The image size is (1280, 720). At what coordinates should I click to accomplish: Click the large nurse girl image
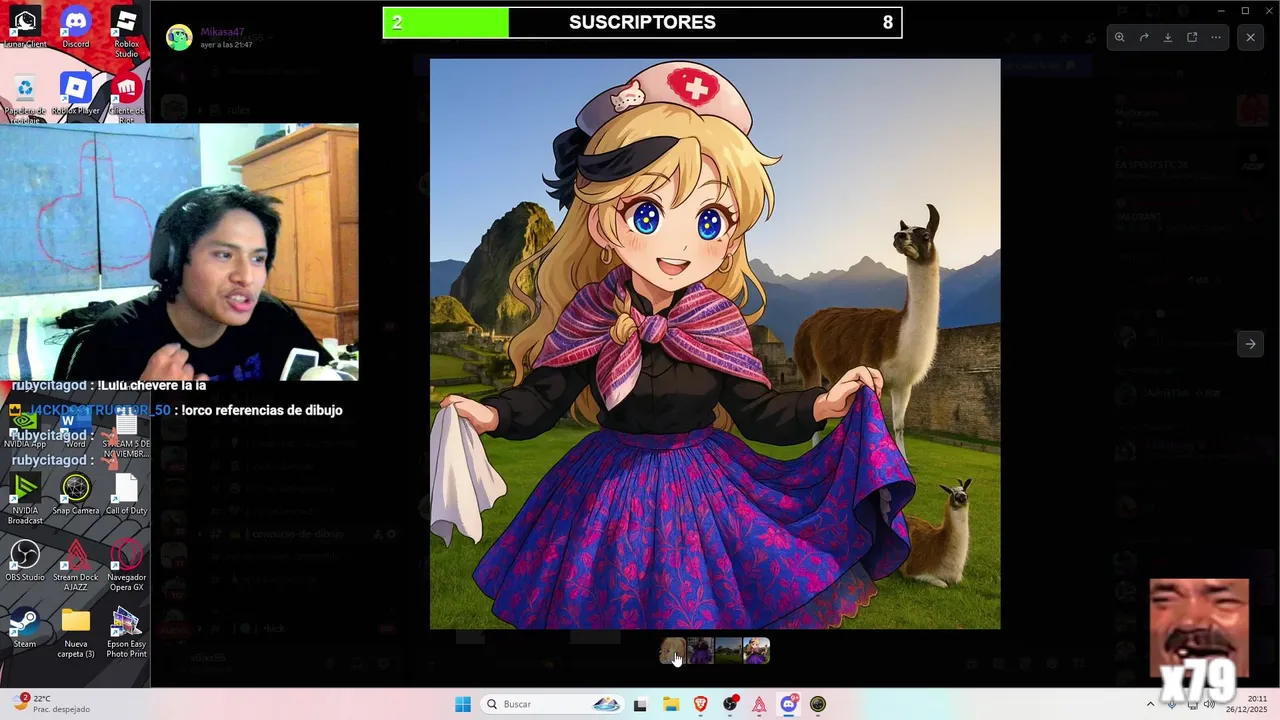pyautogui.click(x=715, y=344)
